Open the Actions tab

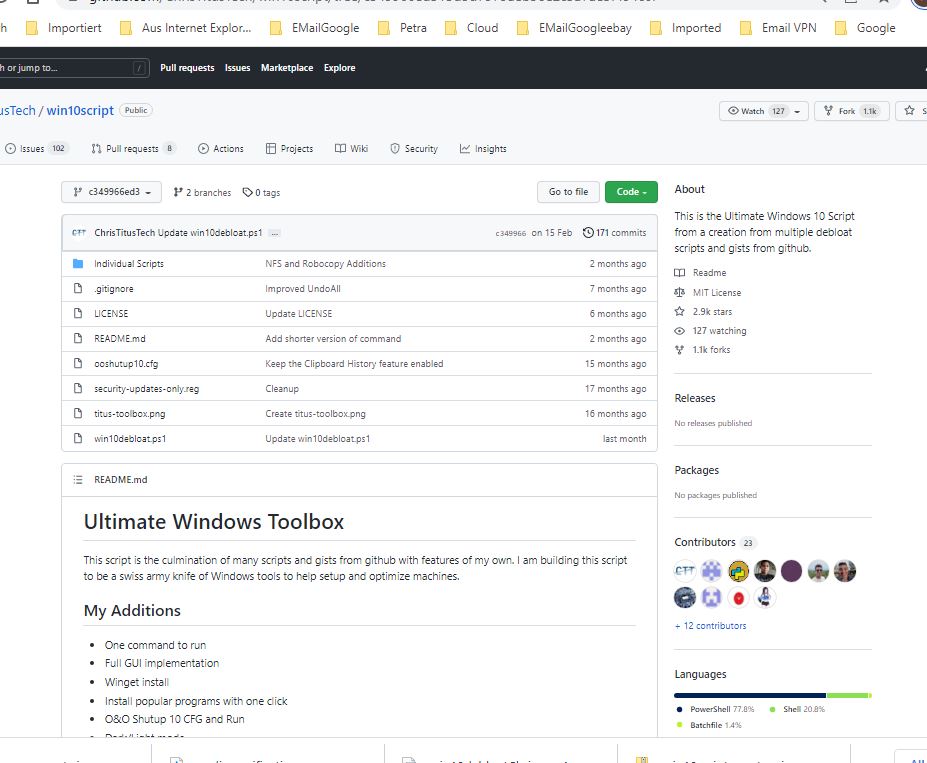point(221,149)
